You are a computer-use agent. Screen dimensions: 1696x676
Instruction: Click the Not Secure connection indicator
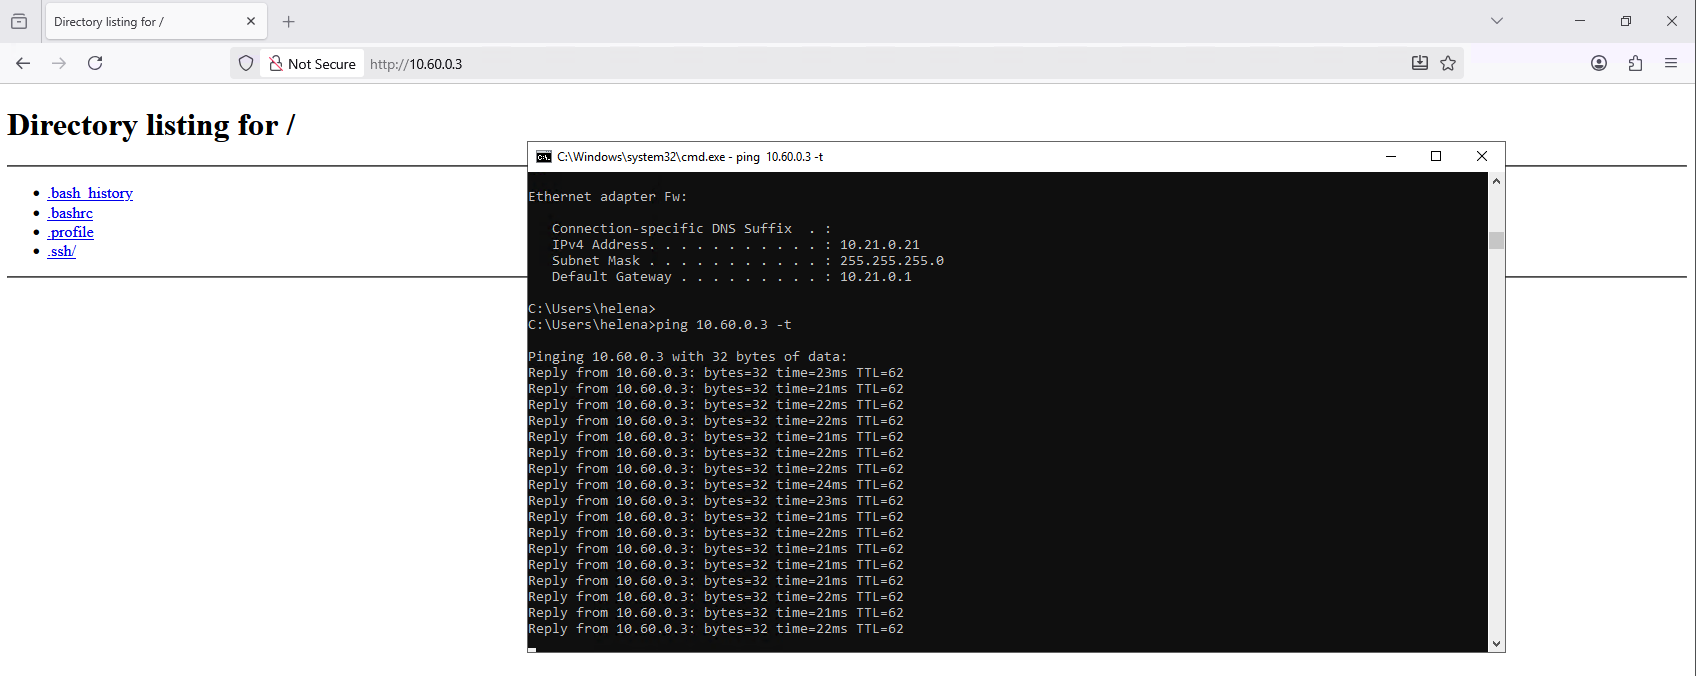pos(313,64)
